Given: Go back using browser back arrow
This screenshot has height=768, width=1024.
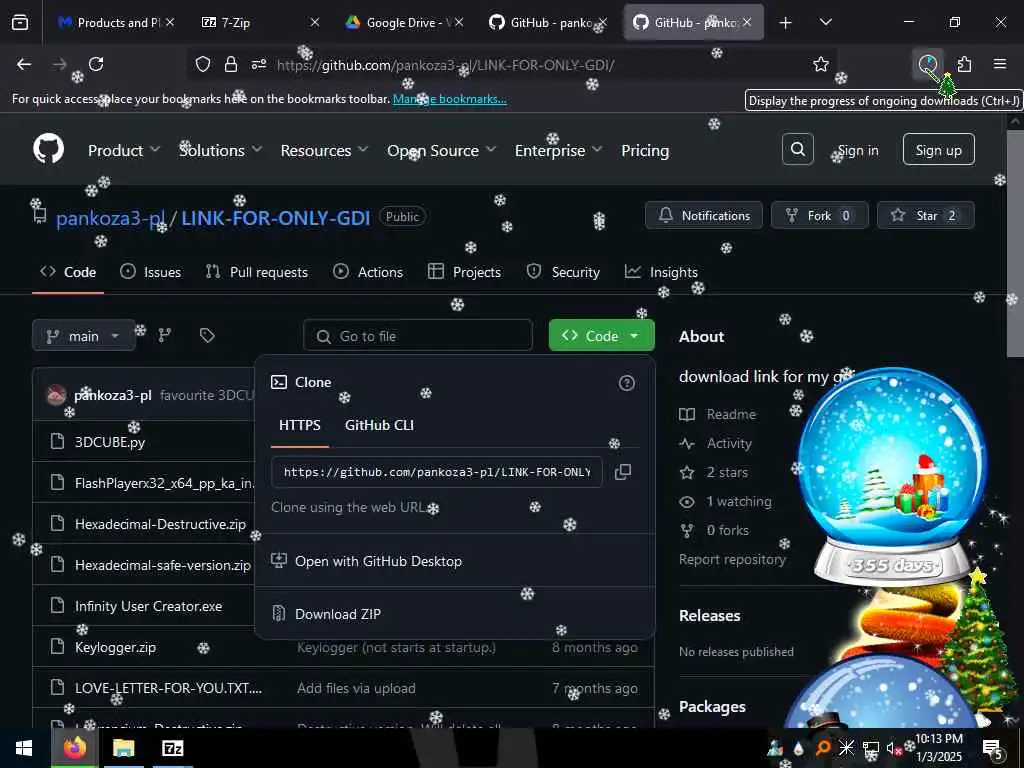Looking at the screenshot, I should tap(24, 64).
